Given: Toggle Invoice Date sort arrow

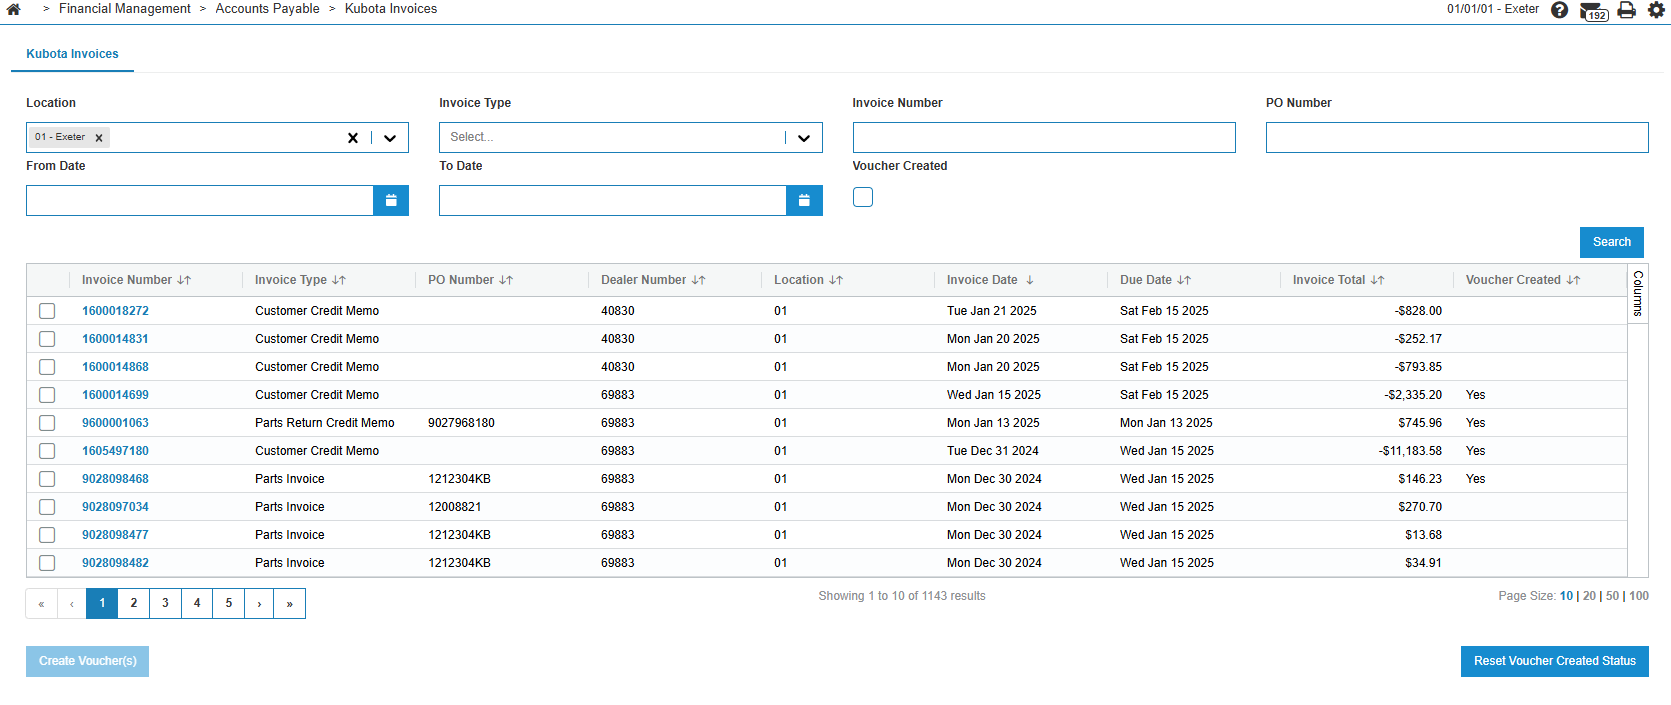Looking at the screenshot, I should click(1030, 280).
